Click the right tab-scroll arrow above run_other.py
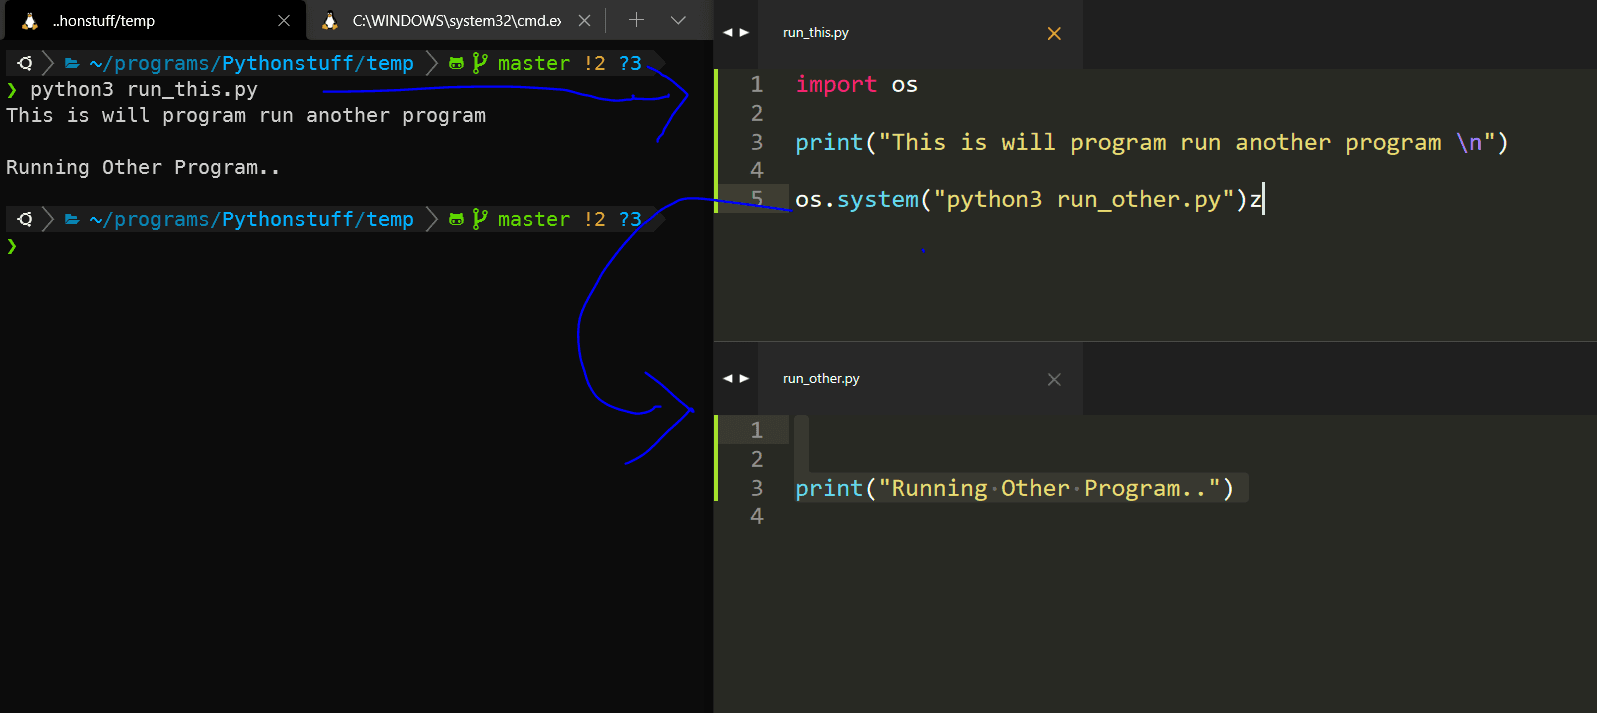This screenshot has height=713, width=1597. [744, 379]
